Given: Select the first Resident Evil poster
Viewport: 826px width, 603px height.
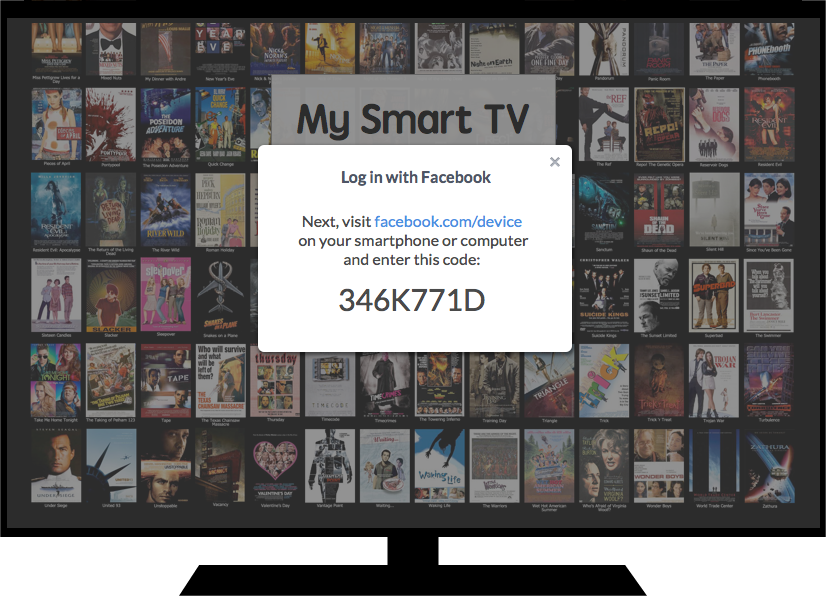Looking at the screenshot, I should coord(769,124).
